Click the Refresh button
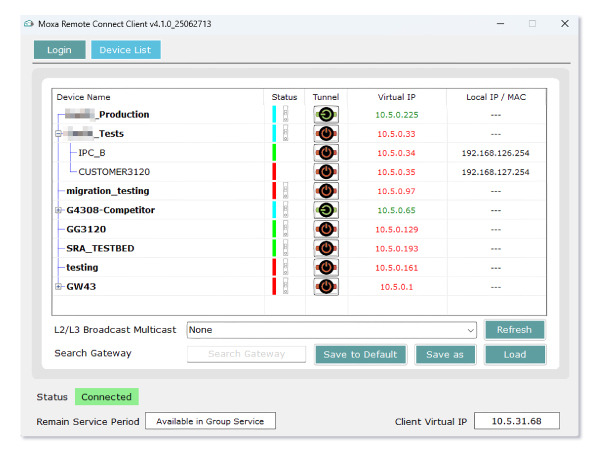The height and width of the screenshot is (460, 600). 514,329
